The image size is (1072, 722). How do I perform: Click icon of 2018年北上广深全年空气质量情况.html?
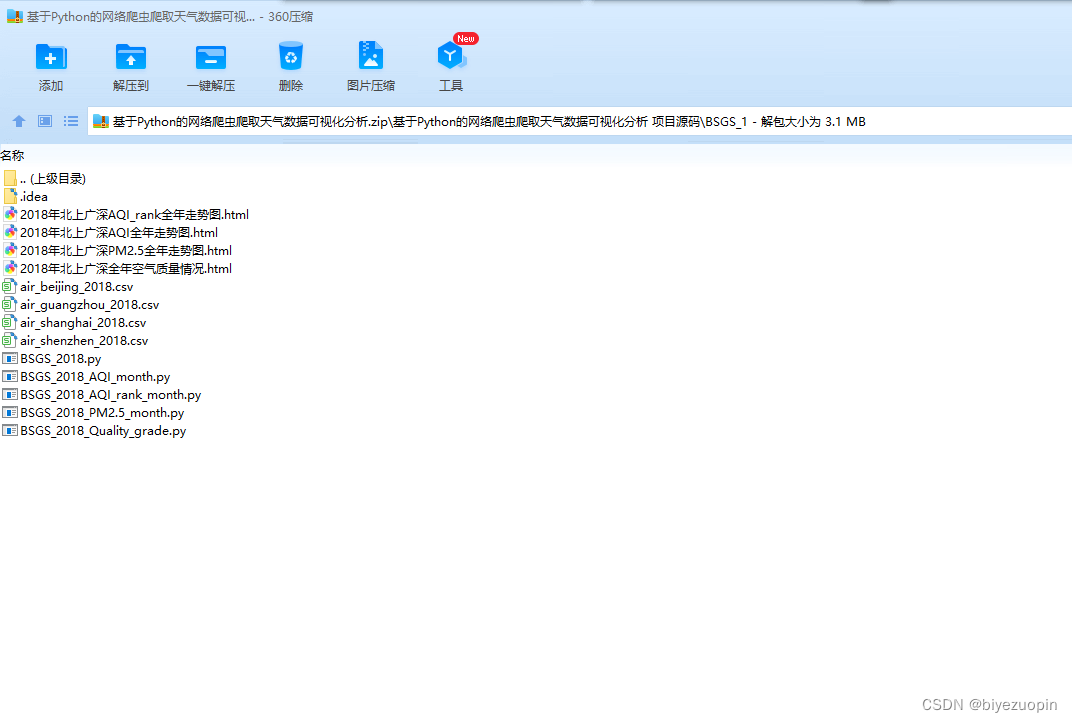tap(10, 268)
